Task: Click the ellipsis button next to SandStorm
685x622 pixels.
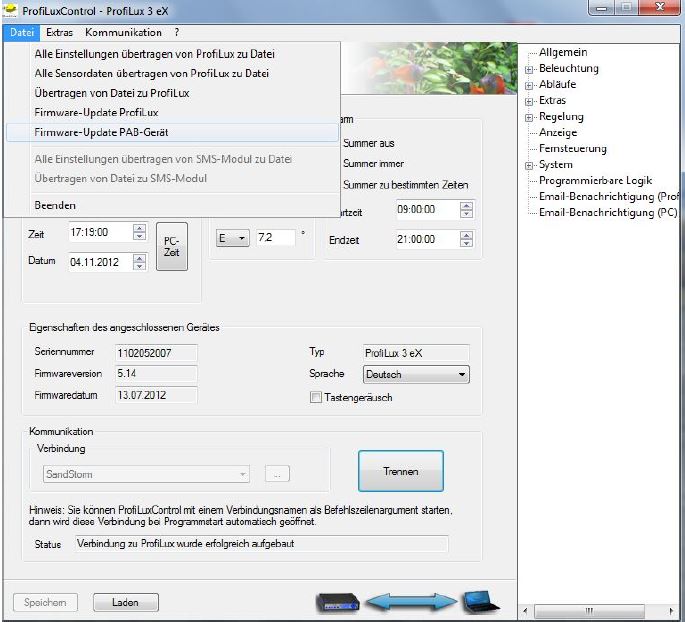Action: pyautogui.click(x=277, y=474)
